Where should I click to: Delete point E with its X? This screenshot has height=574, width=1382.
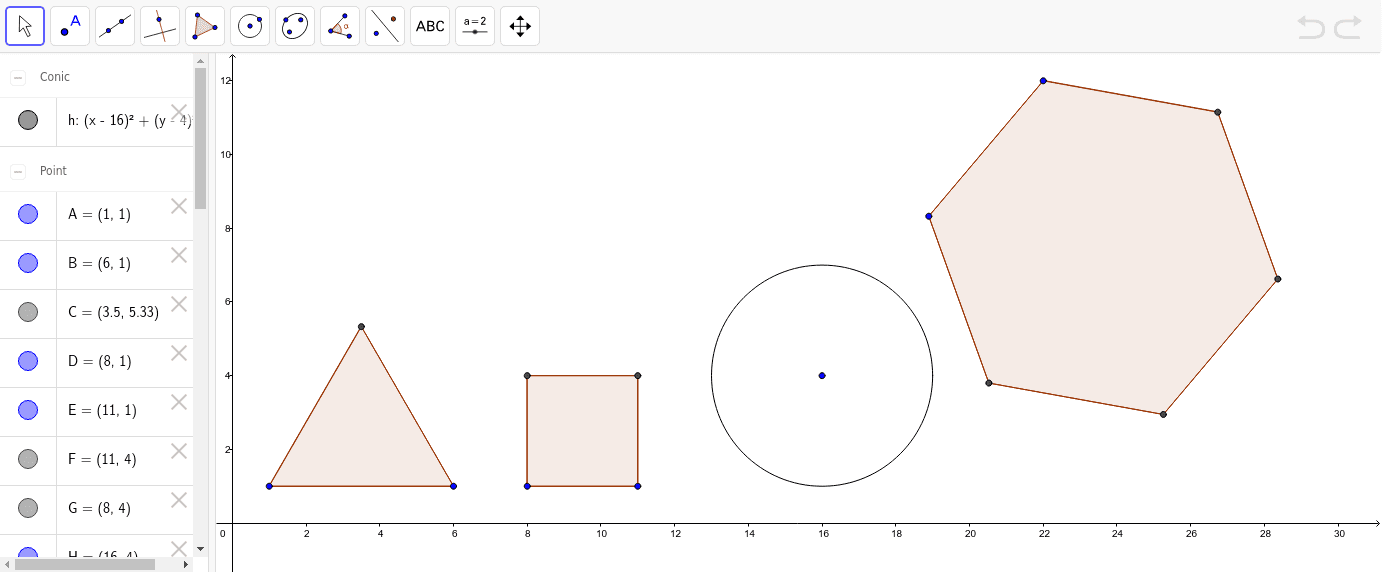[179, 402]
